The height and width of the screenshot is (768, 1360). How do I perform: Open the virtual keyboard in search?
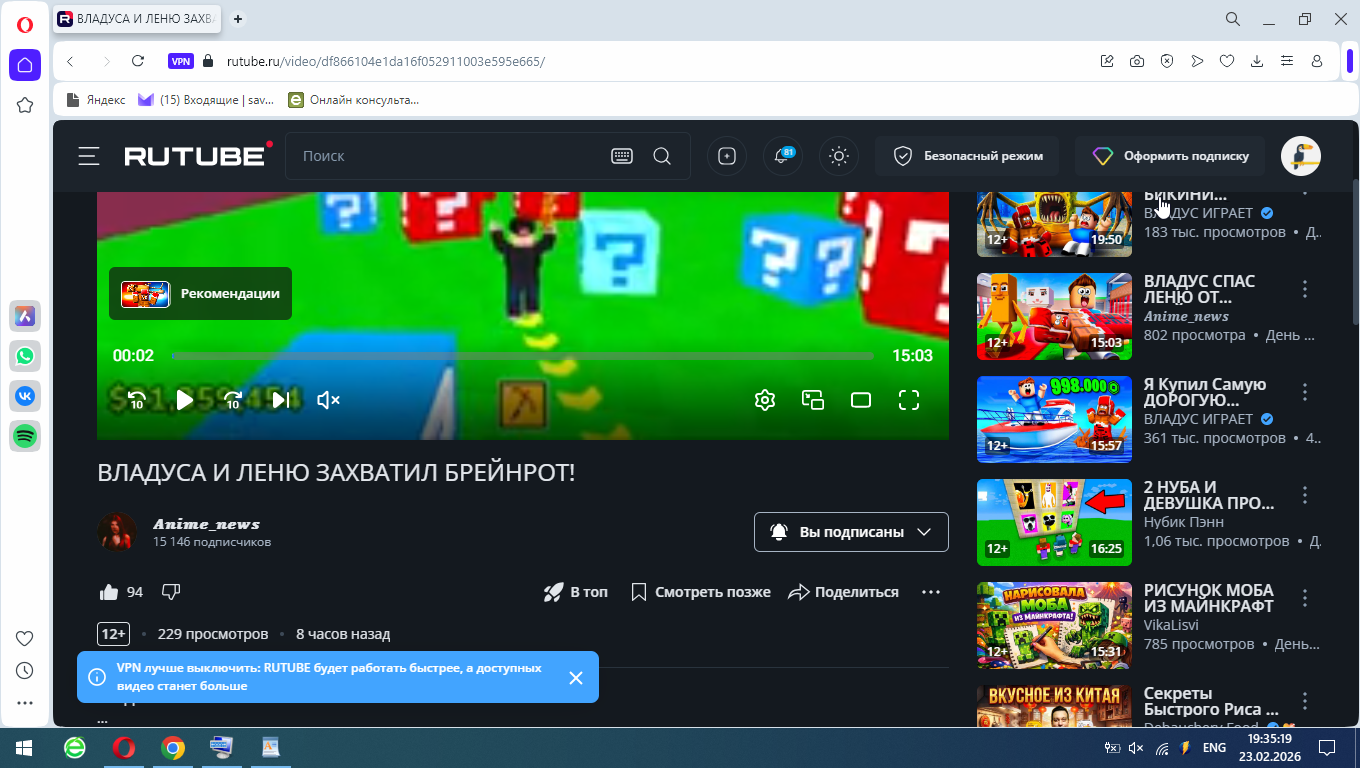click(622, 156)
